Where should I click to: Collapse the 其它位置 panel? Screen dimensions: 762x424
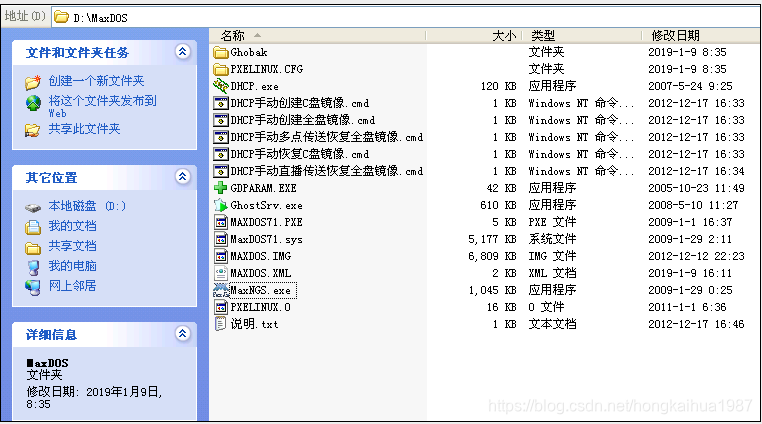183,177
